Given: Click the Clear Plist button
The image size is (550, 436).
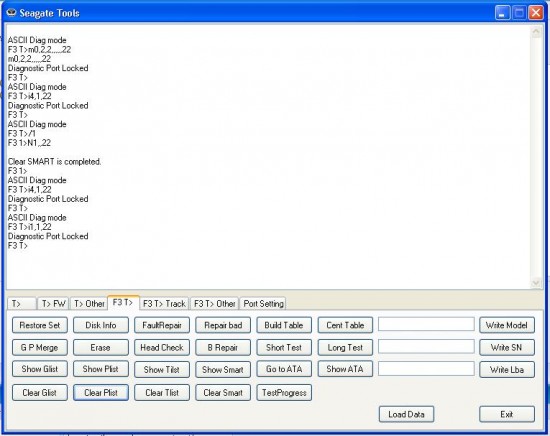Looking at the screenshot, I should point(101,393).
